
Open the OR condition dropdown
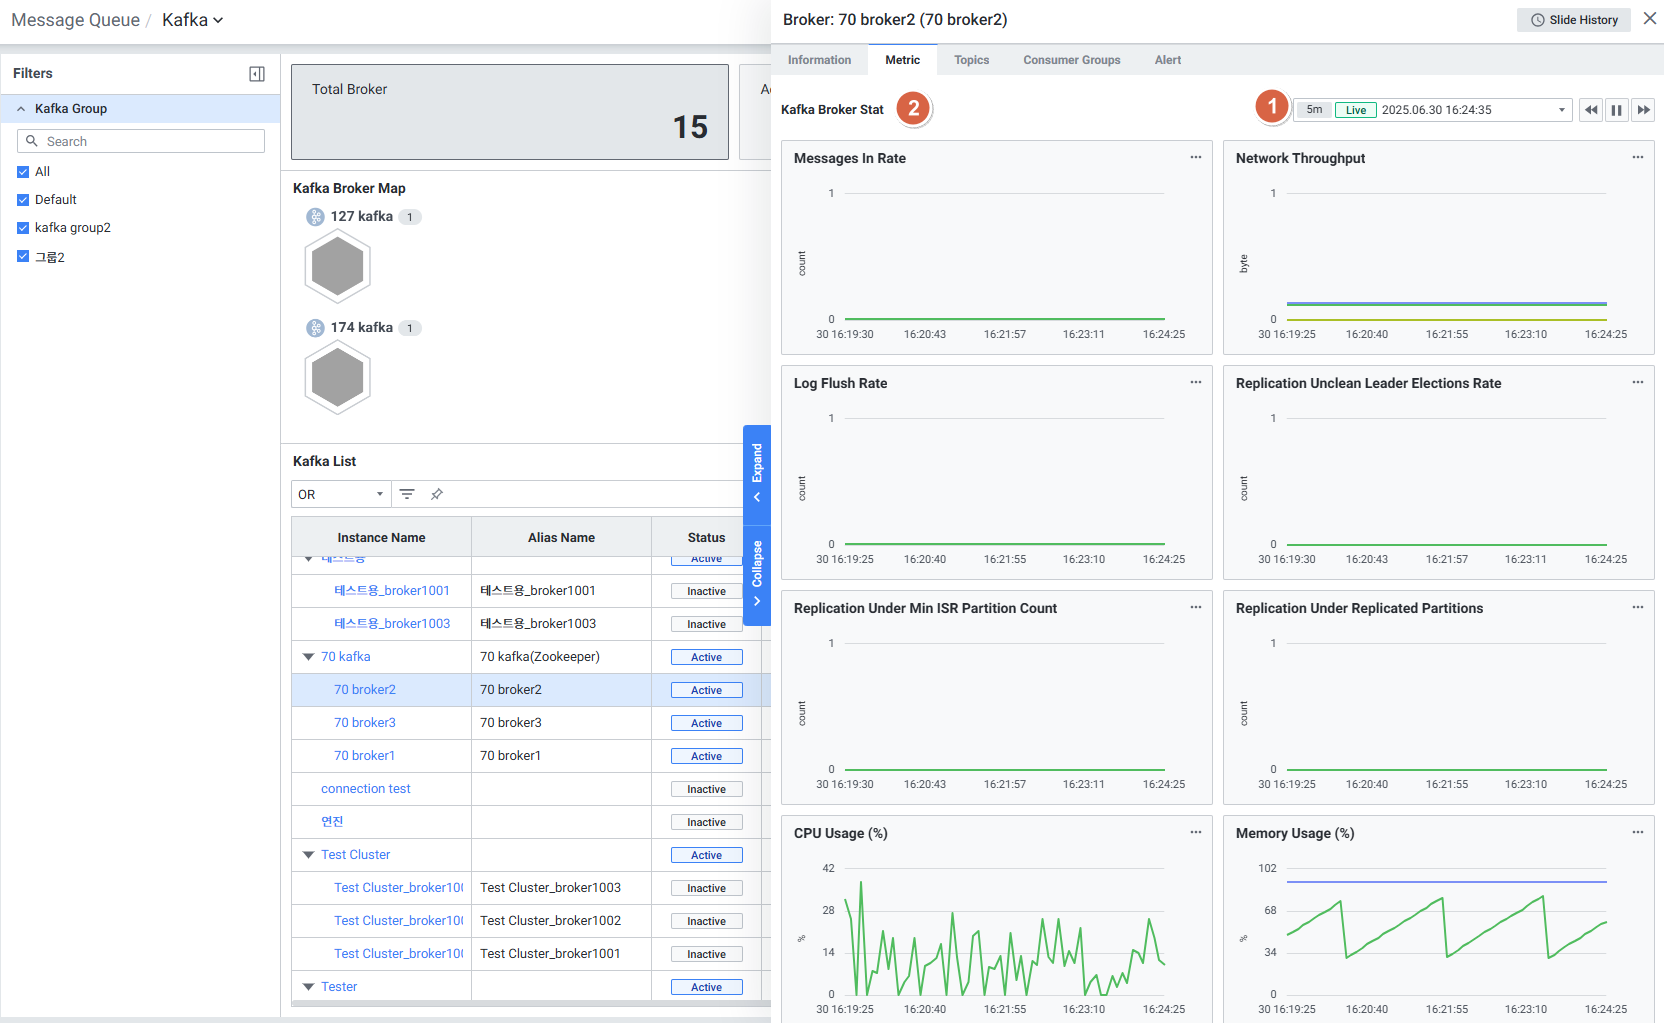[341, 494]
